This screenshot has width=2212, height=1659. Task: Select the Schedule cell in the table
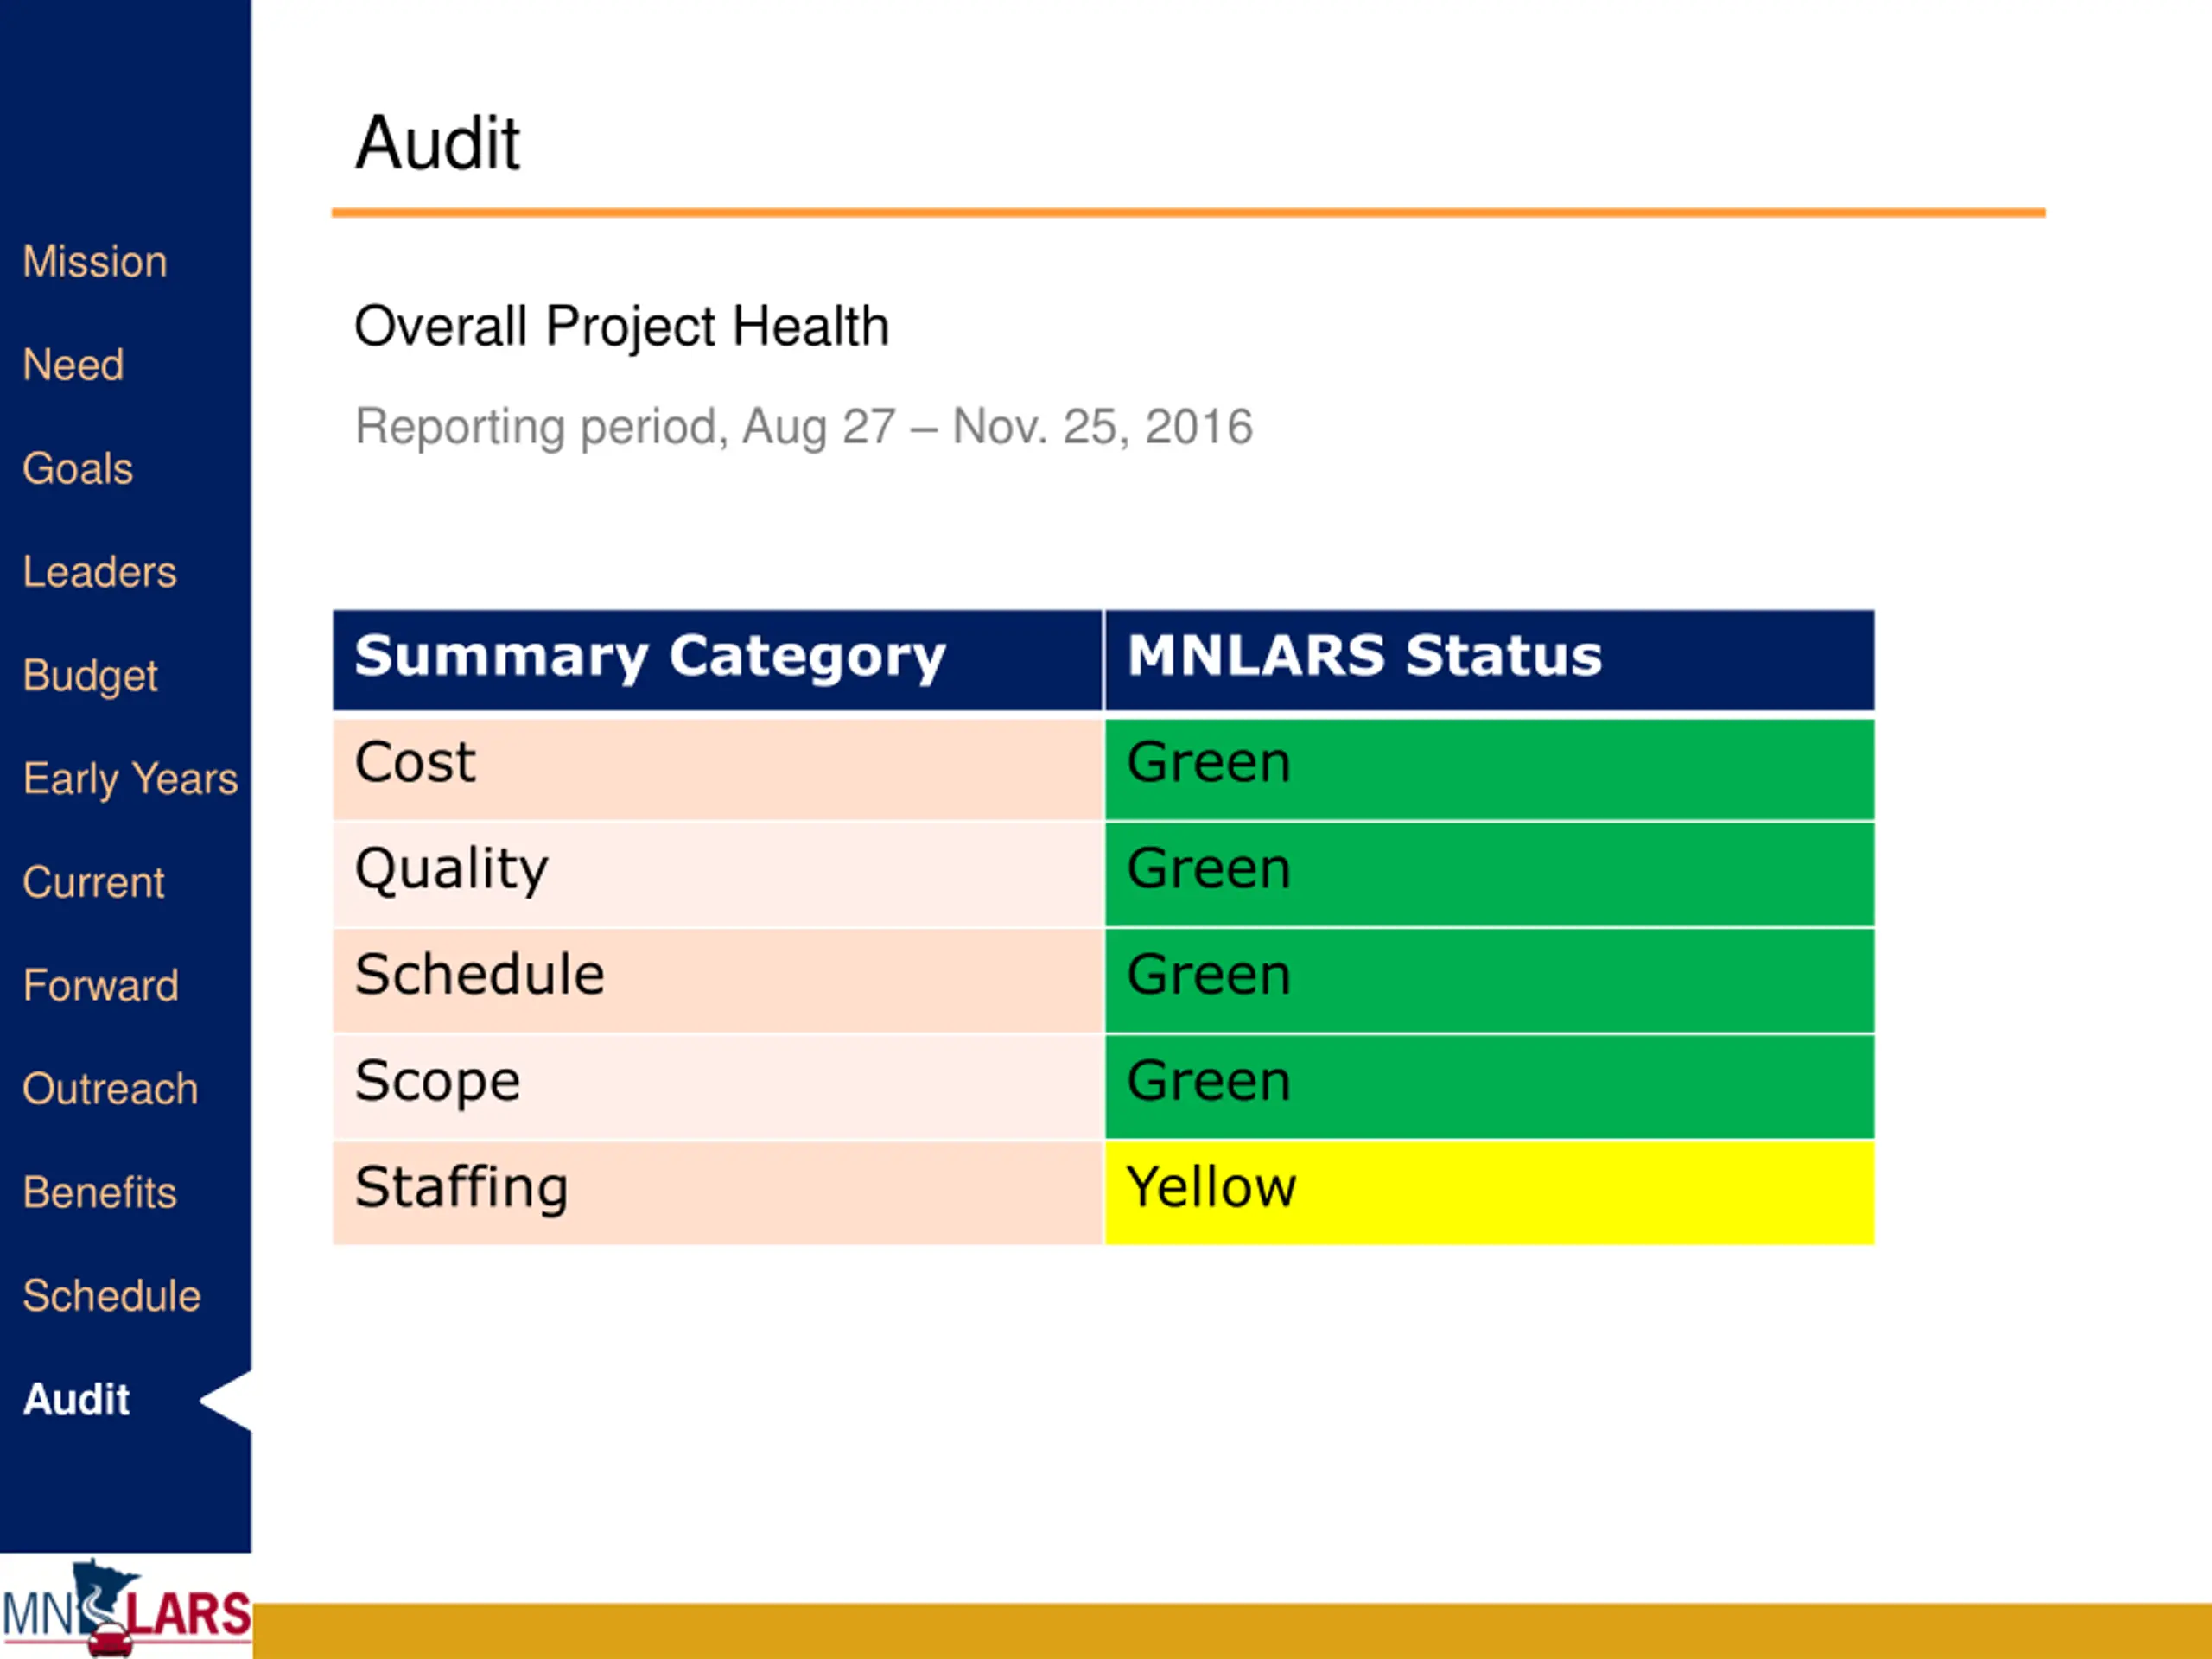718,981
